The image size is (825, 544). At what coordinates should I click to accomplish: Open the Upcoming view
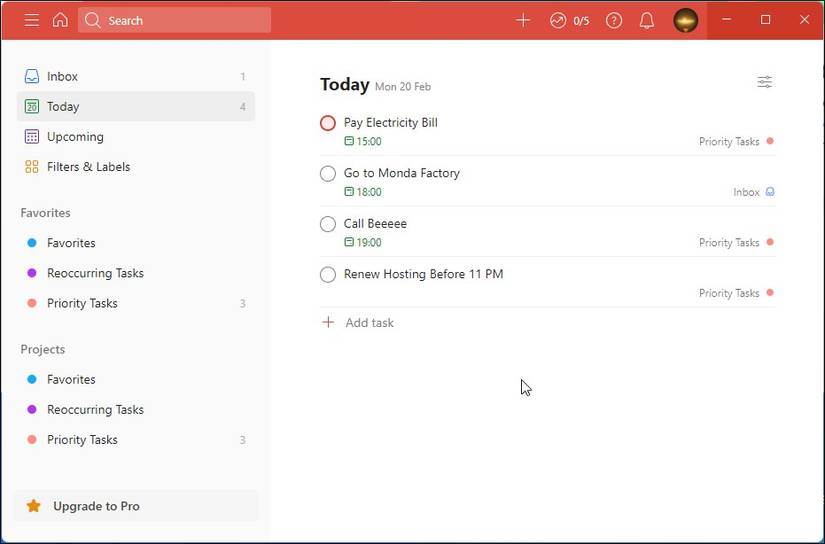point(136,137)
